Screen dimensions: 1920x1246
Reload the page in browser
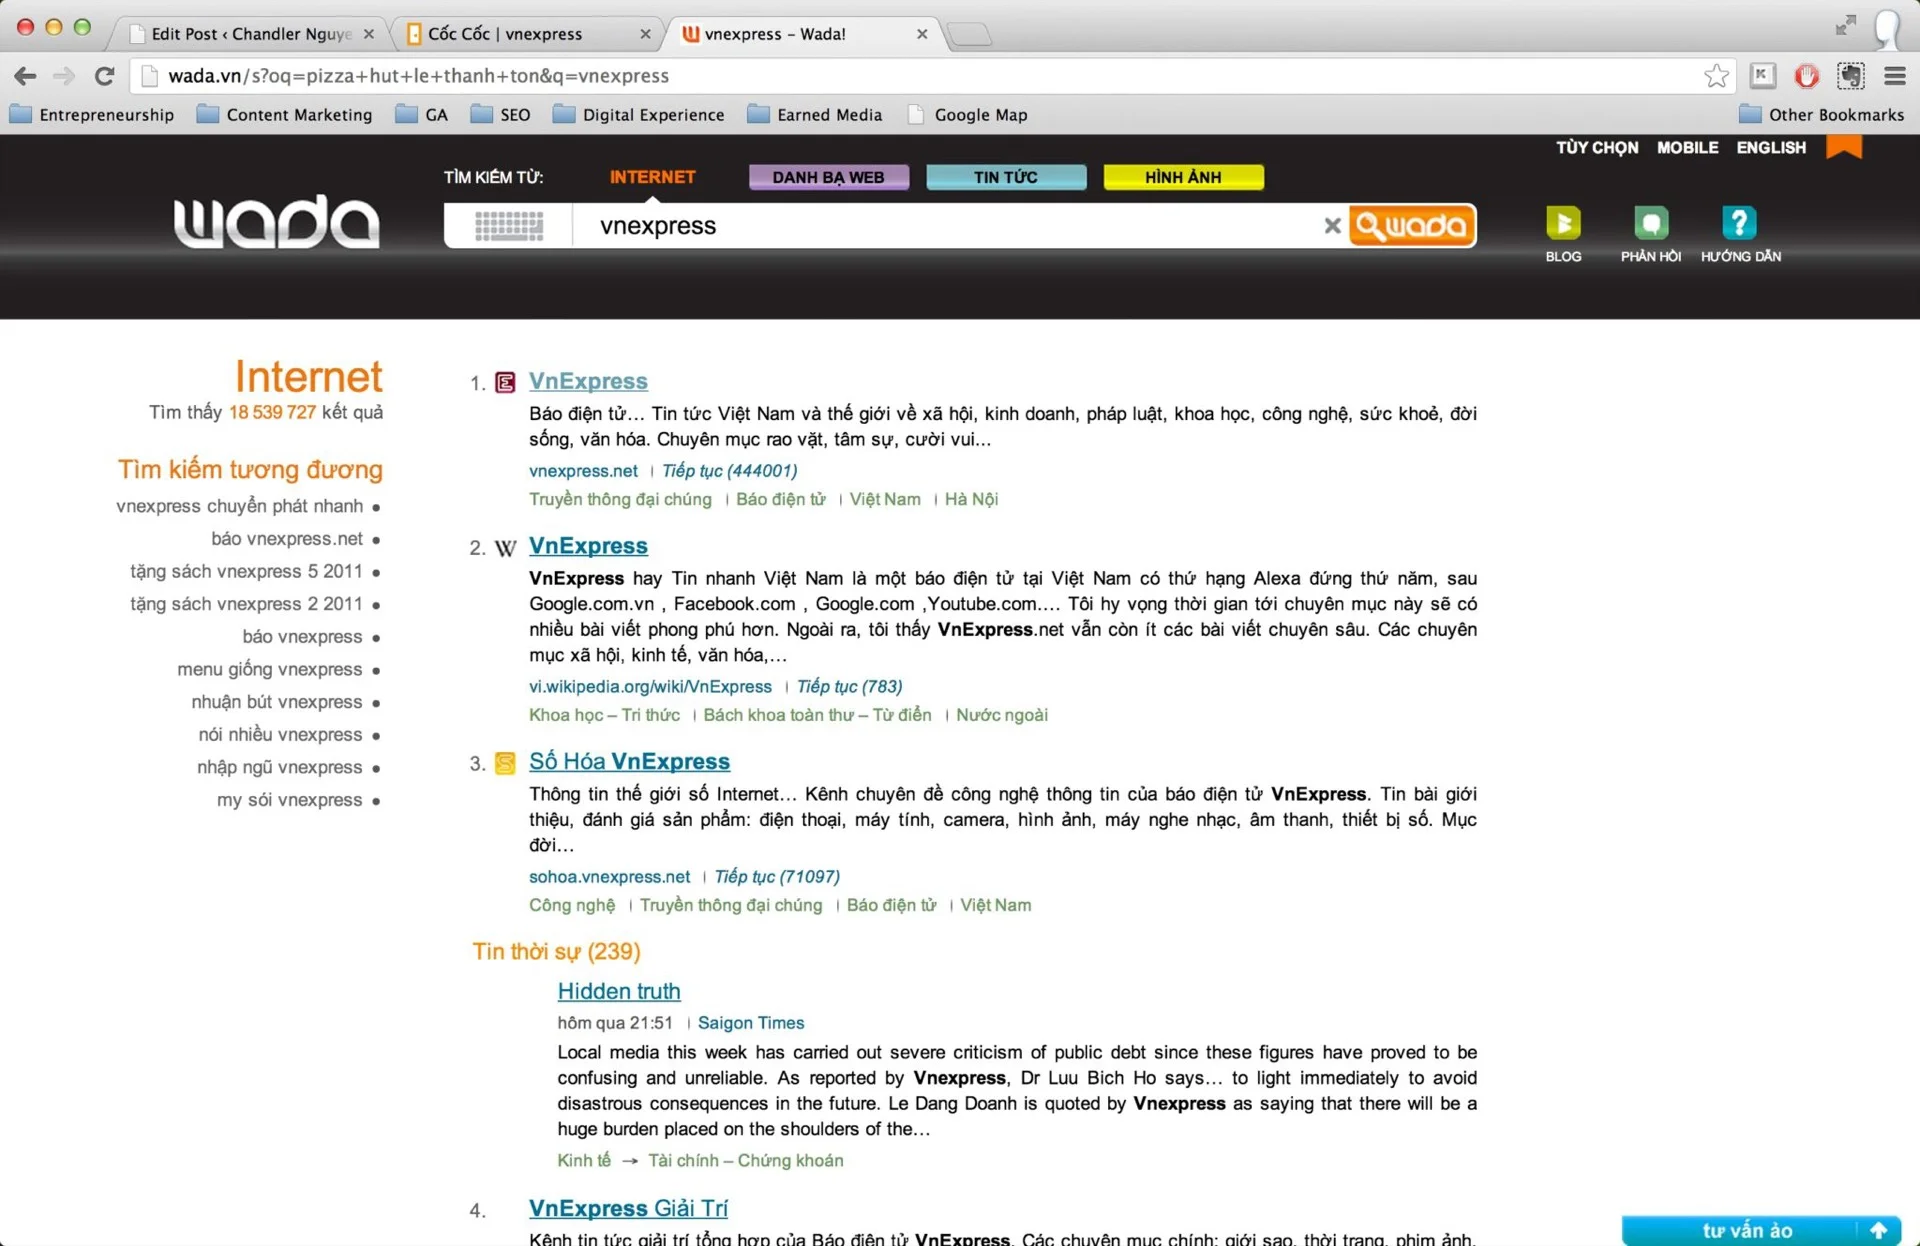pos(104,76)
